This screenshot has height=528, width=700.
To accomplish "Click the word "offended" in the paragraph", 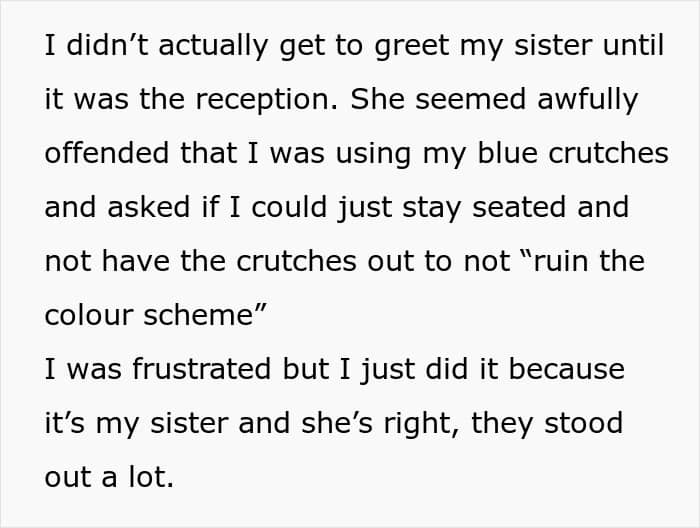I will (x=107, y=153).
